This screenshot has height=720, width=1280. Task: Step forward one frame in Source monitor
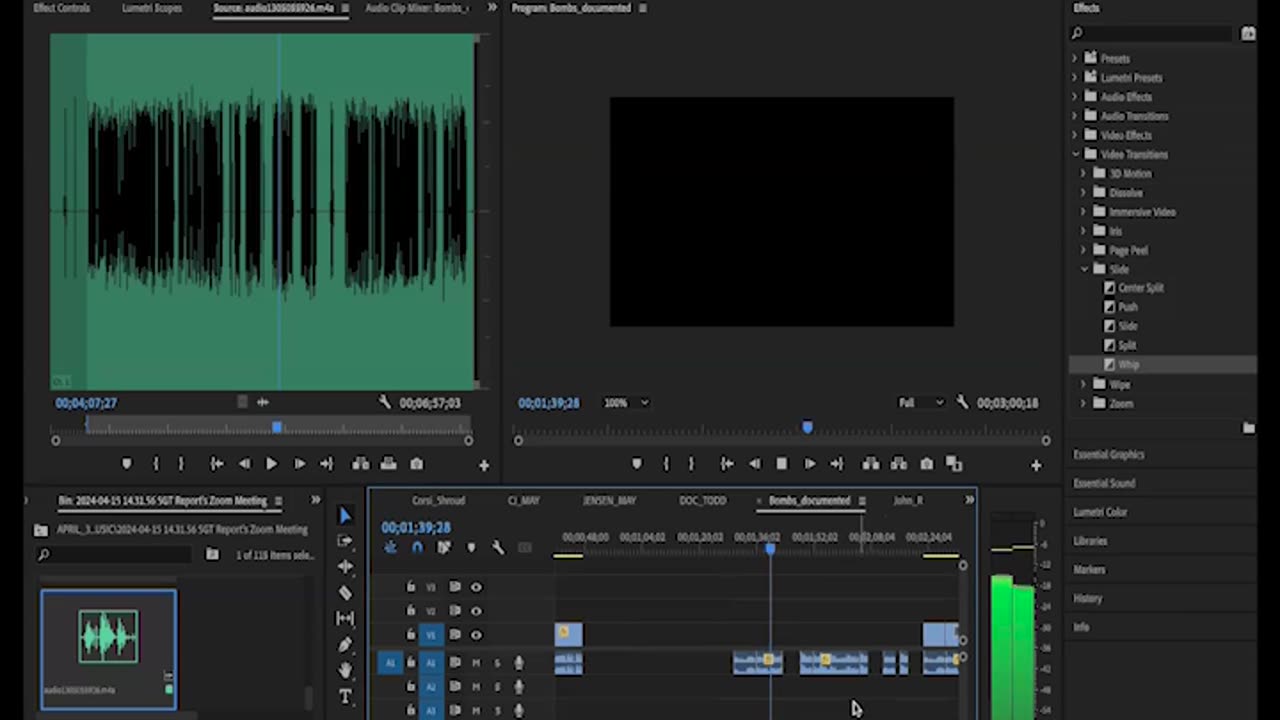pos(298,464)
